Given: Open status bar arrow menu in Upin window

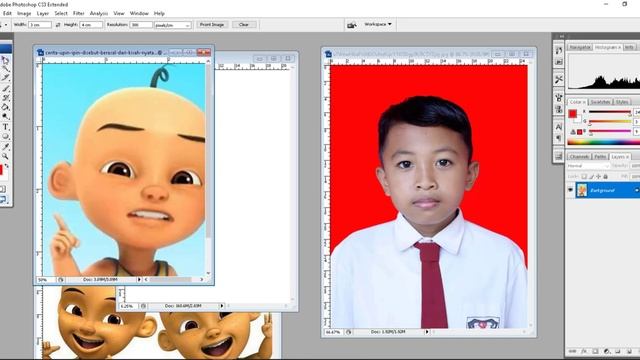Looking at the screenshot, I should (x=139, y=280).
